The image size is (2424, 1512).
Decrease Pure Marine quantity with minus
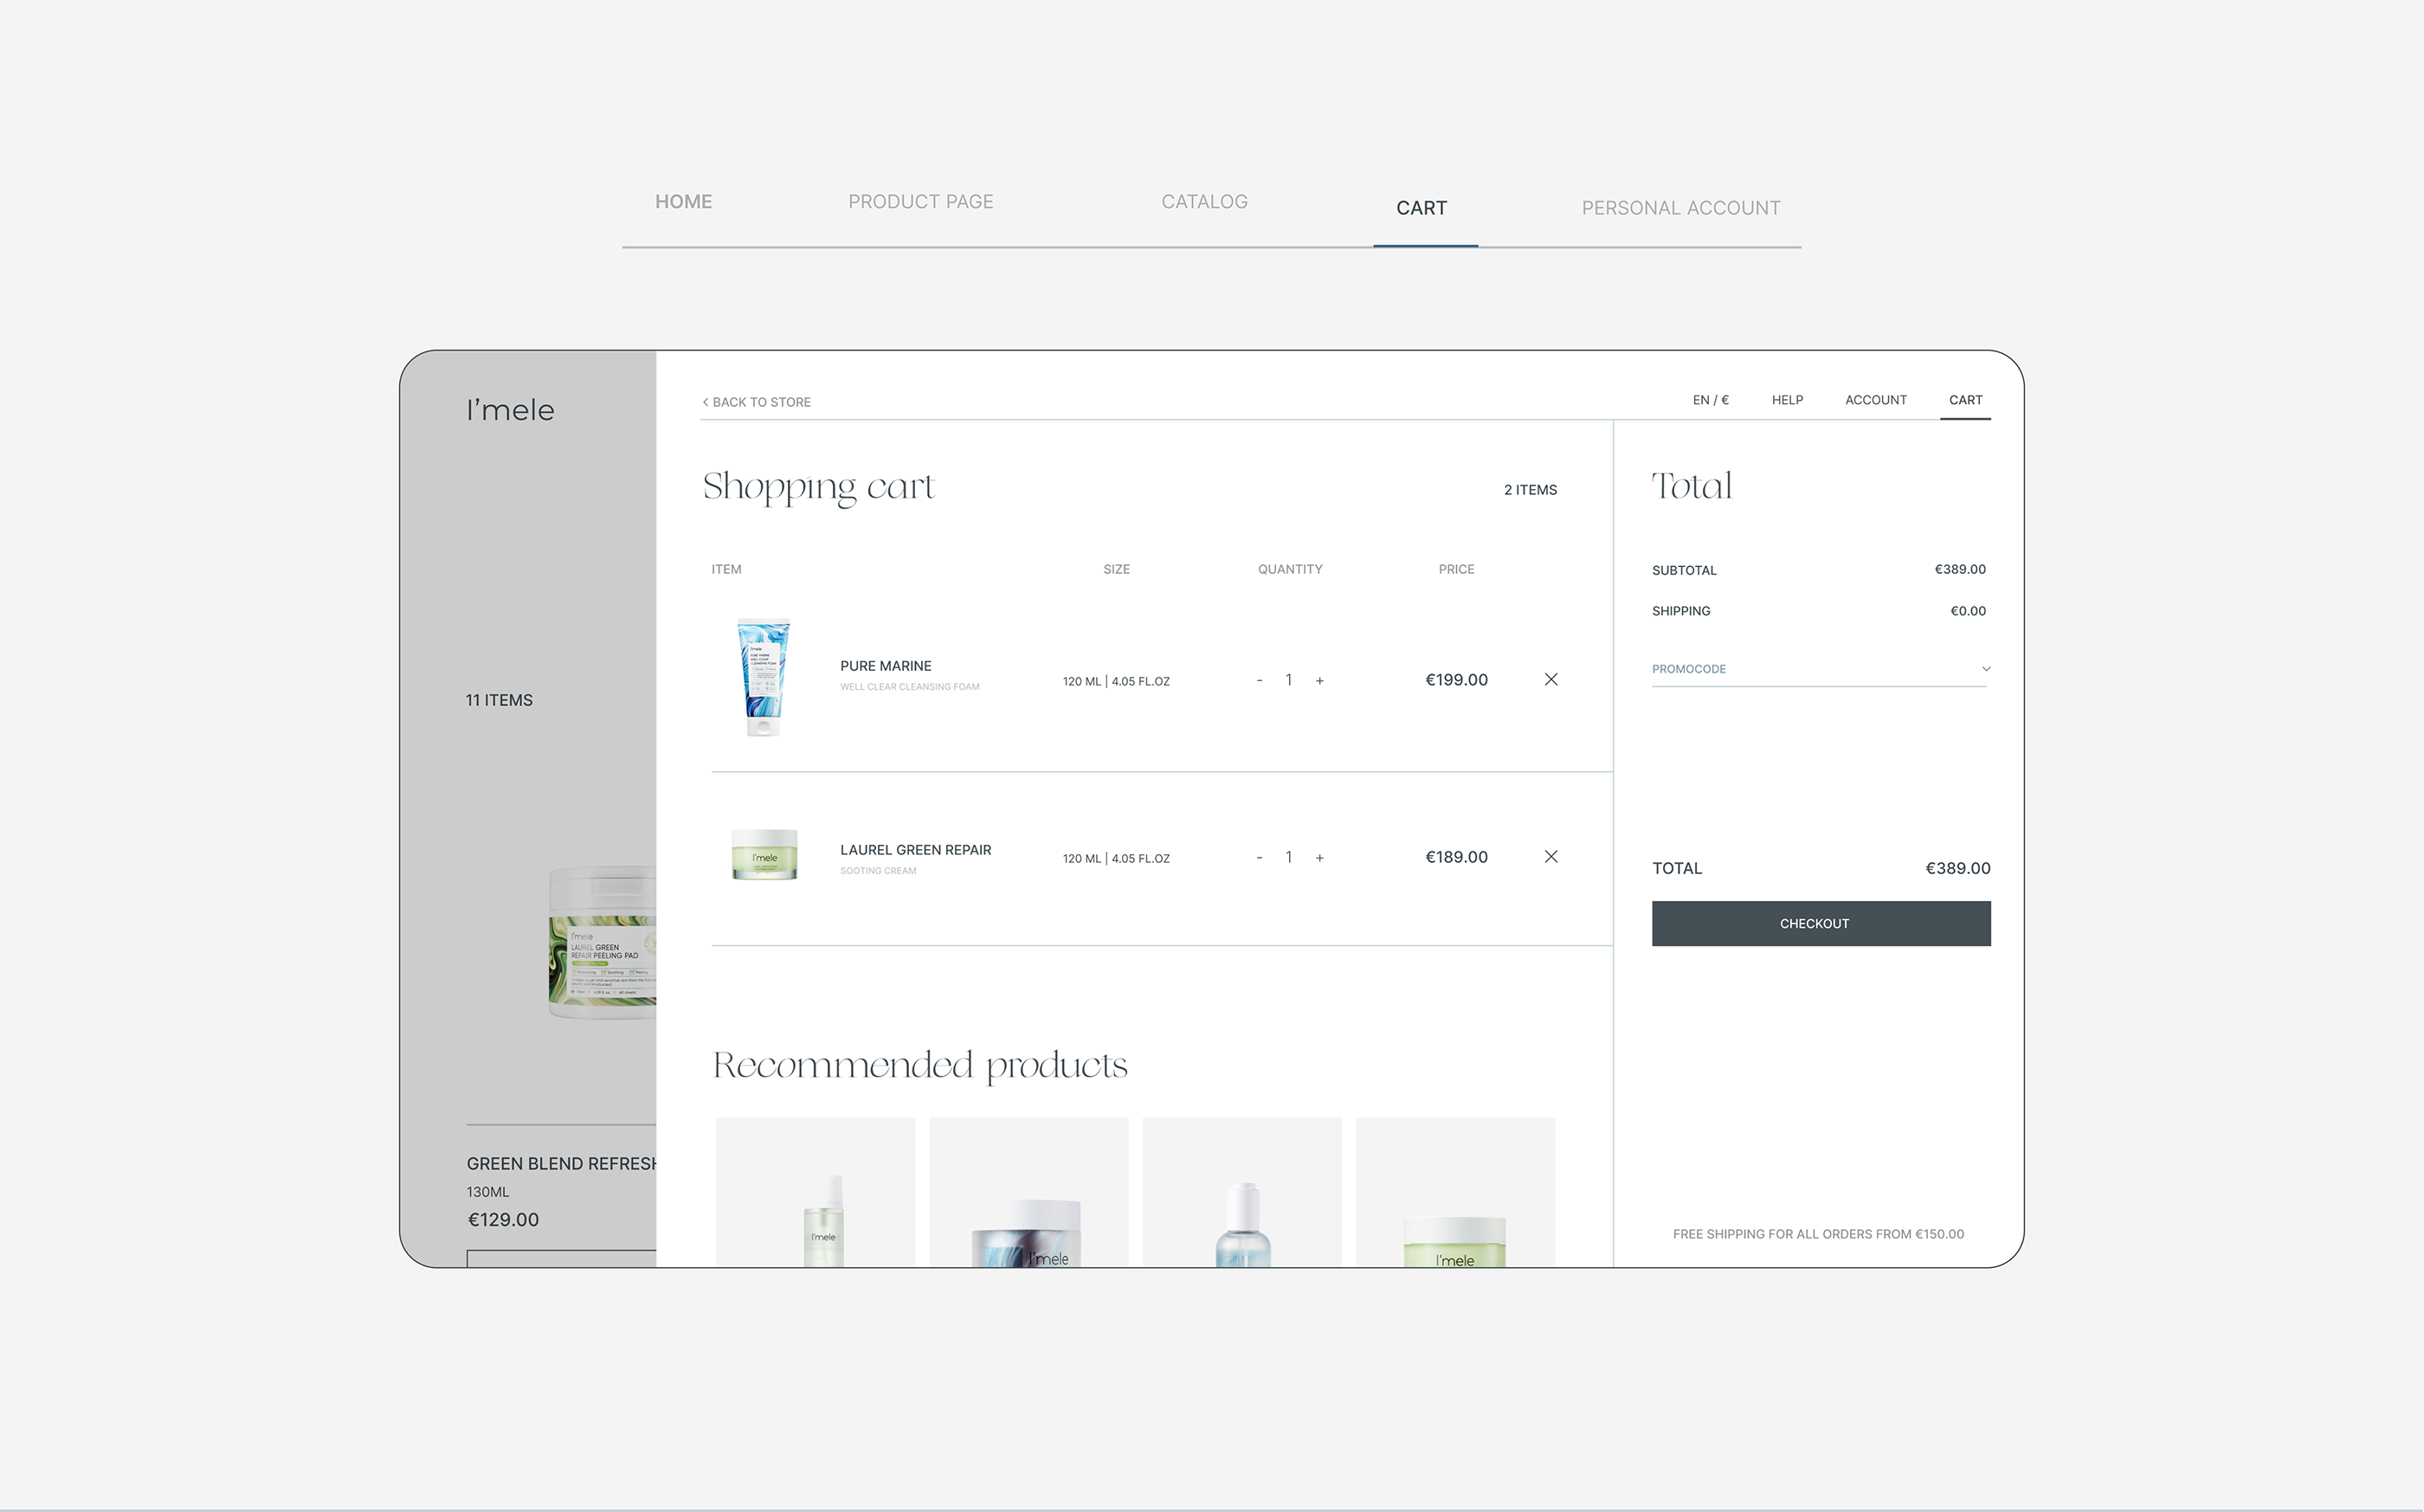(1259, 681)
